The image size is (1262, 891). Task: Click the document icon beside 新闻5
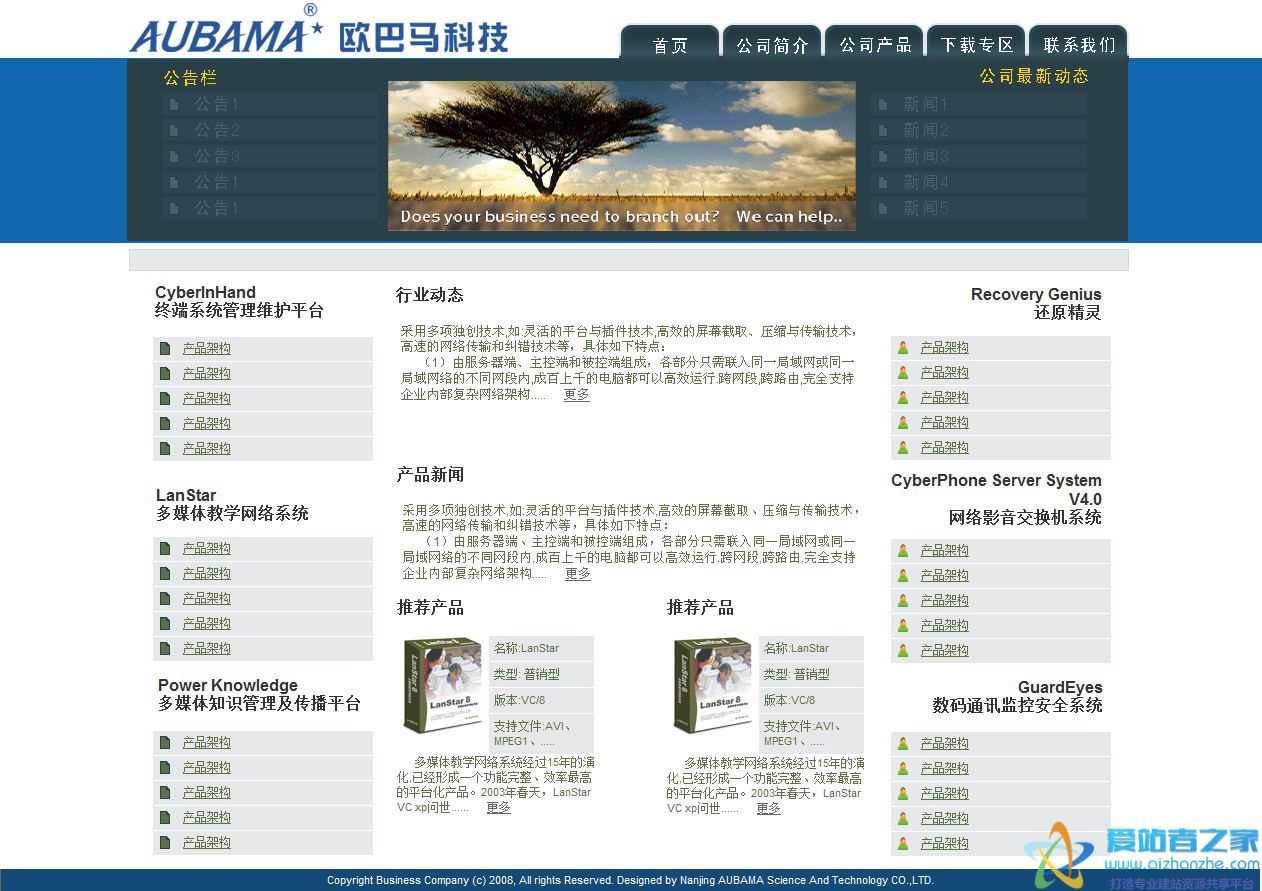click(x=882, y=208)
